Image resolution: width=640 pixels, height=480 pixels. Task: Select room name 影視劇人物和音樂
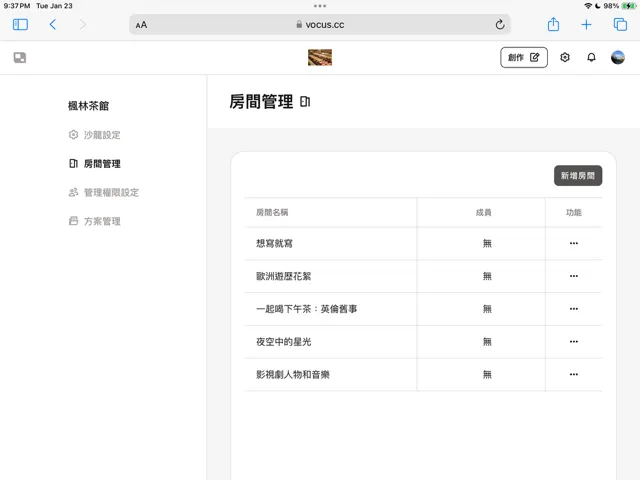(x=293, y=375)
